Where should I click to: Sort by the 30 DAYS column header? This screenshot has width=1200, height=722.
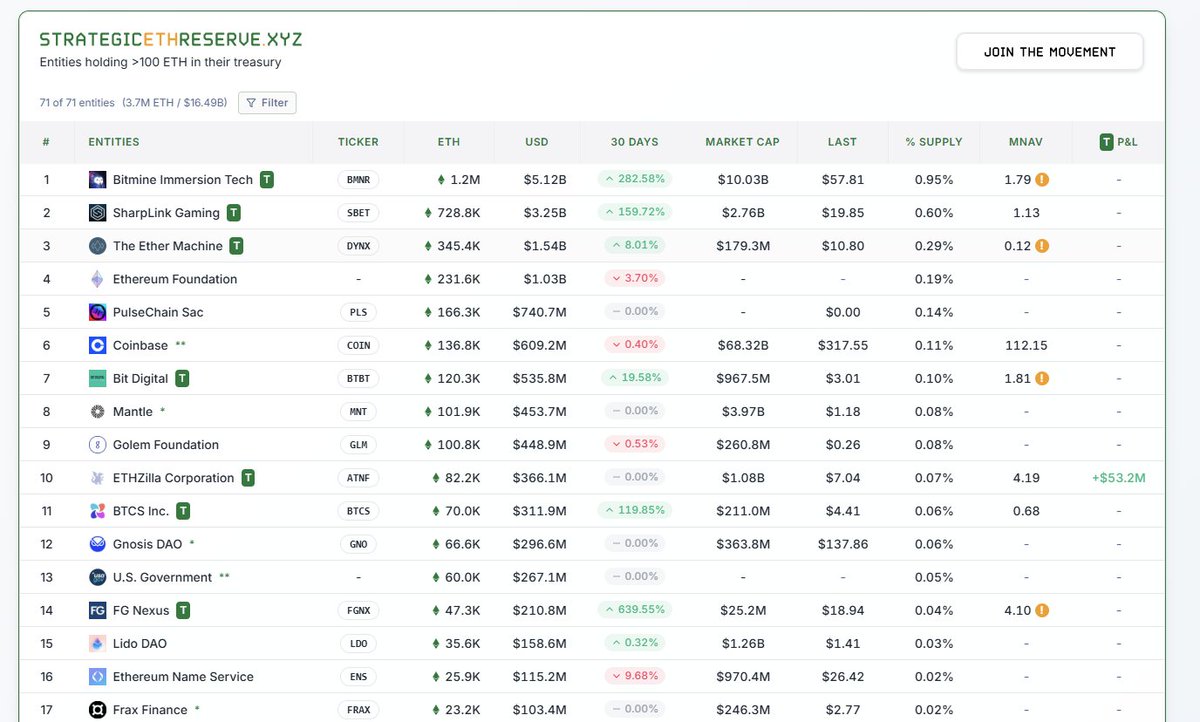tap(634, 142)
